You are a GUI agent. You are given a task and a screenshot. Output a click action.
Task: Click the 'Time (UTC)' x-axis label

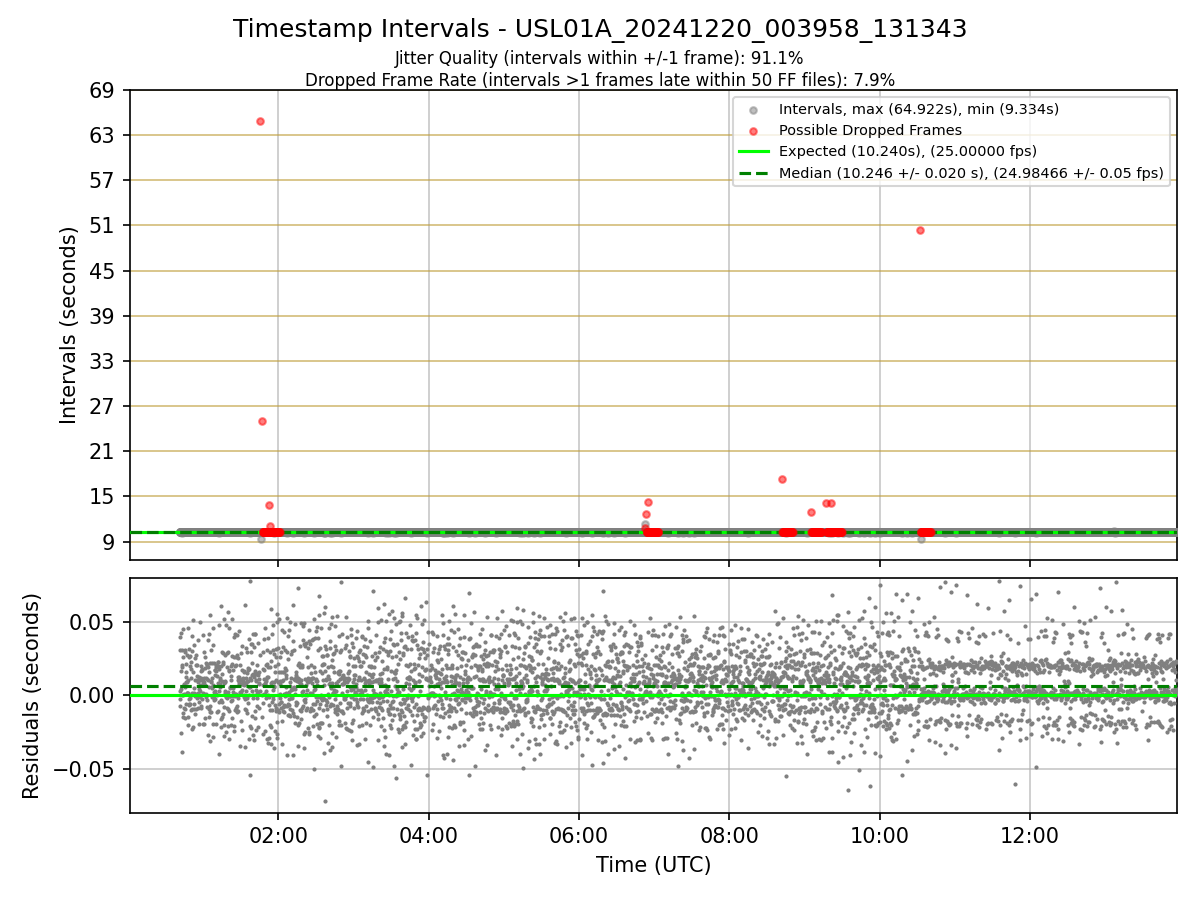tap(653, 865)
